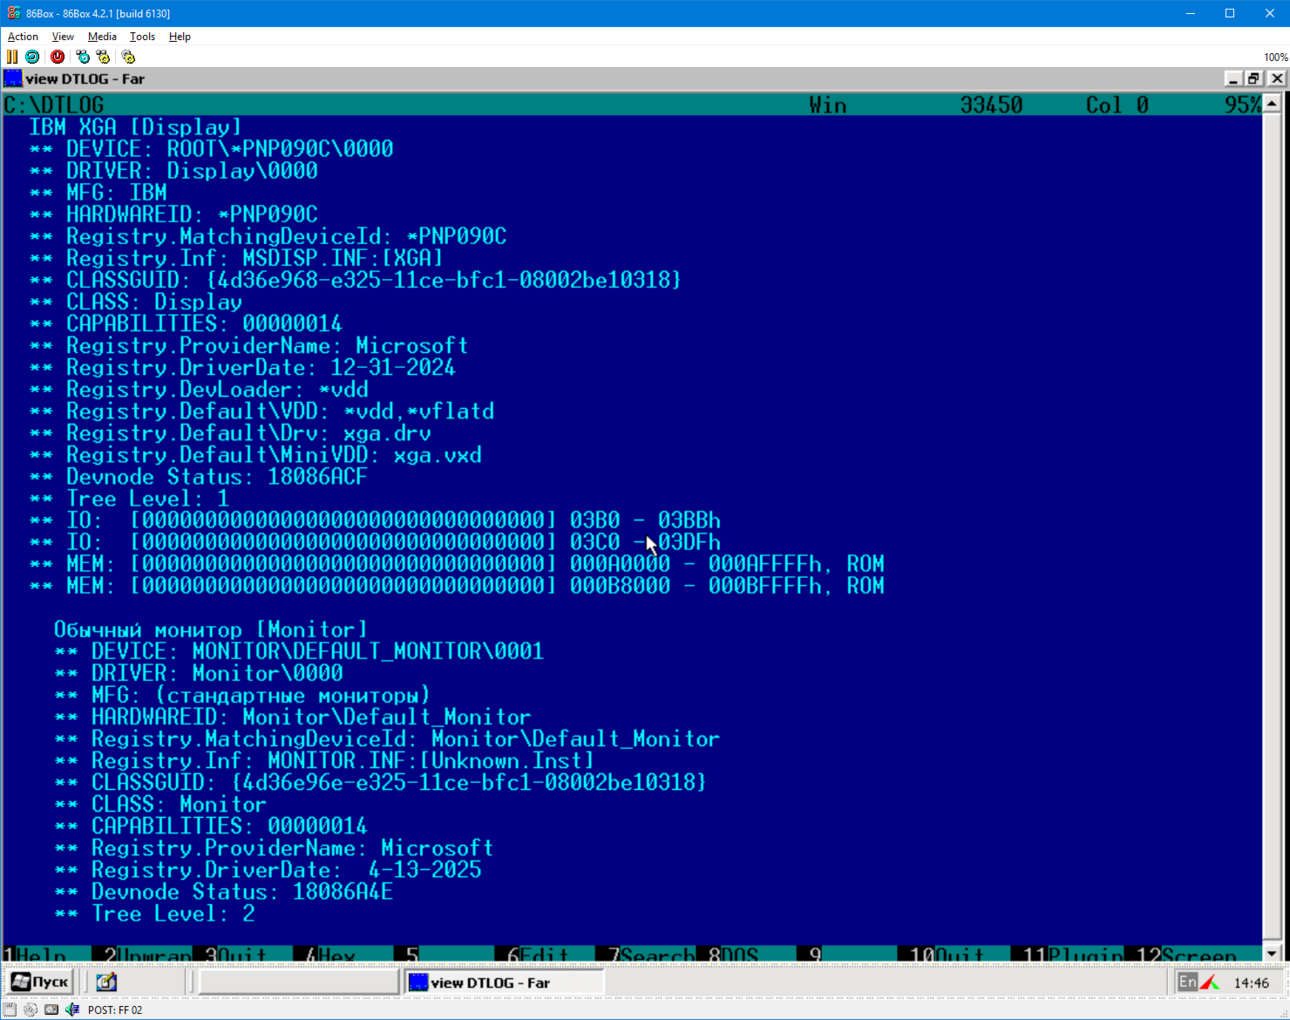Click the En keyboard layout indicator
The image size is (1290, 1020).
pos(1187,983)
